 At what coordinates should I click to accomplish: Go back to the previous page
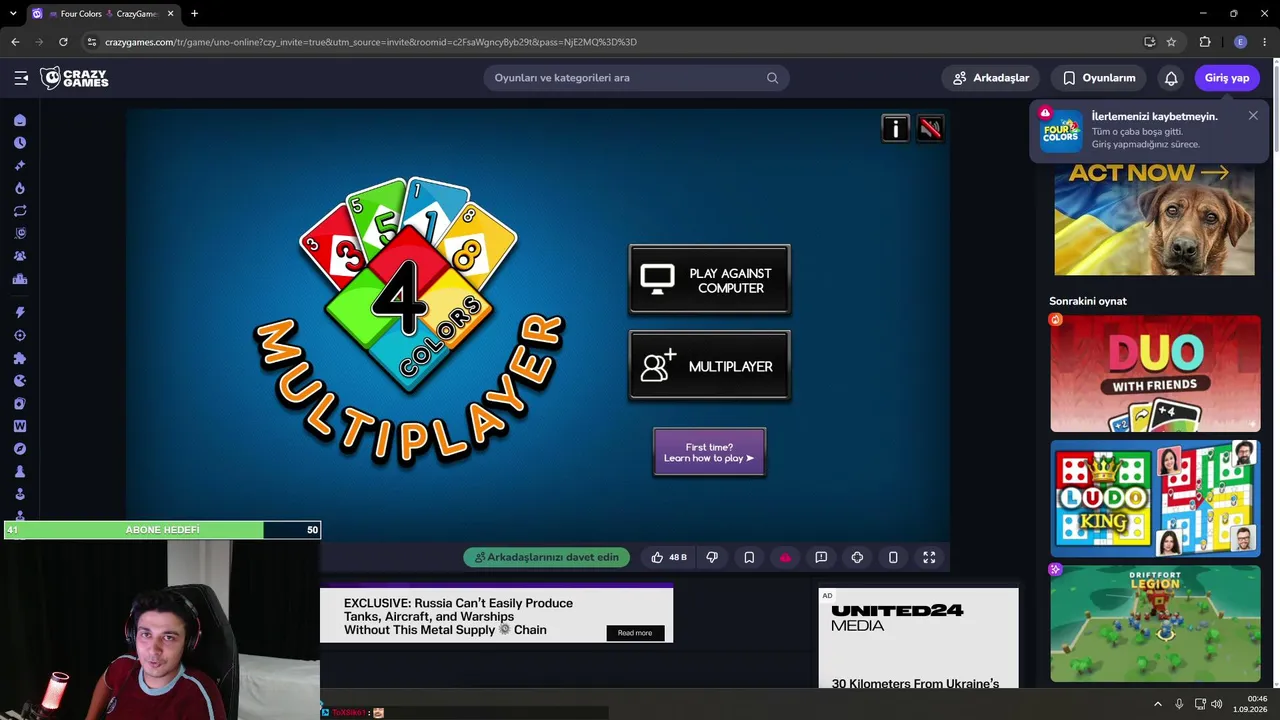click(15, 42)
